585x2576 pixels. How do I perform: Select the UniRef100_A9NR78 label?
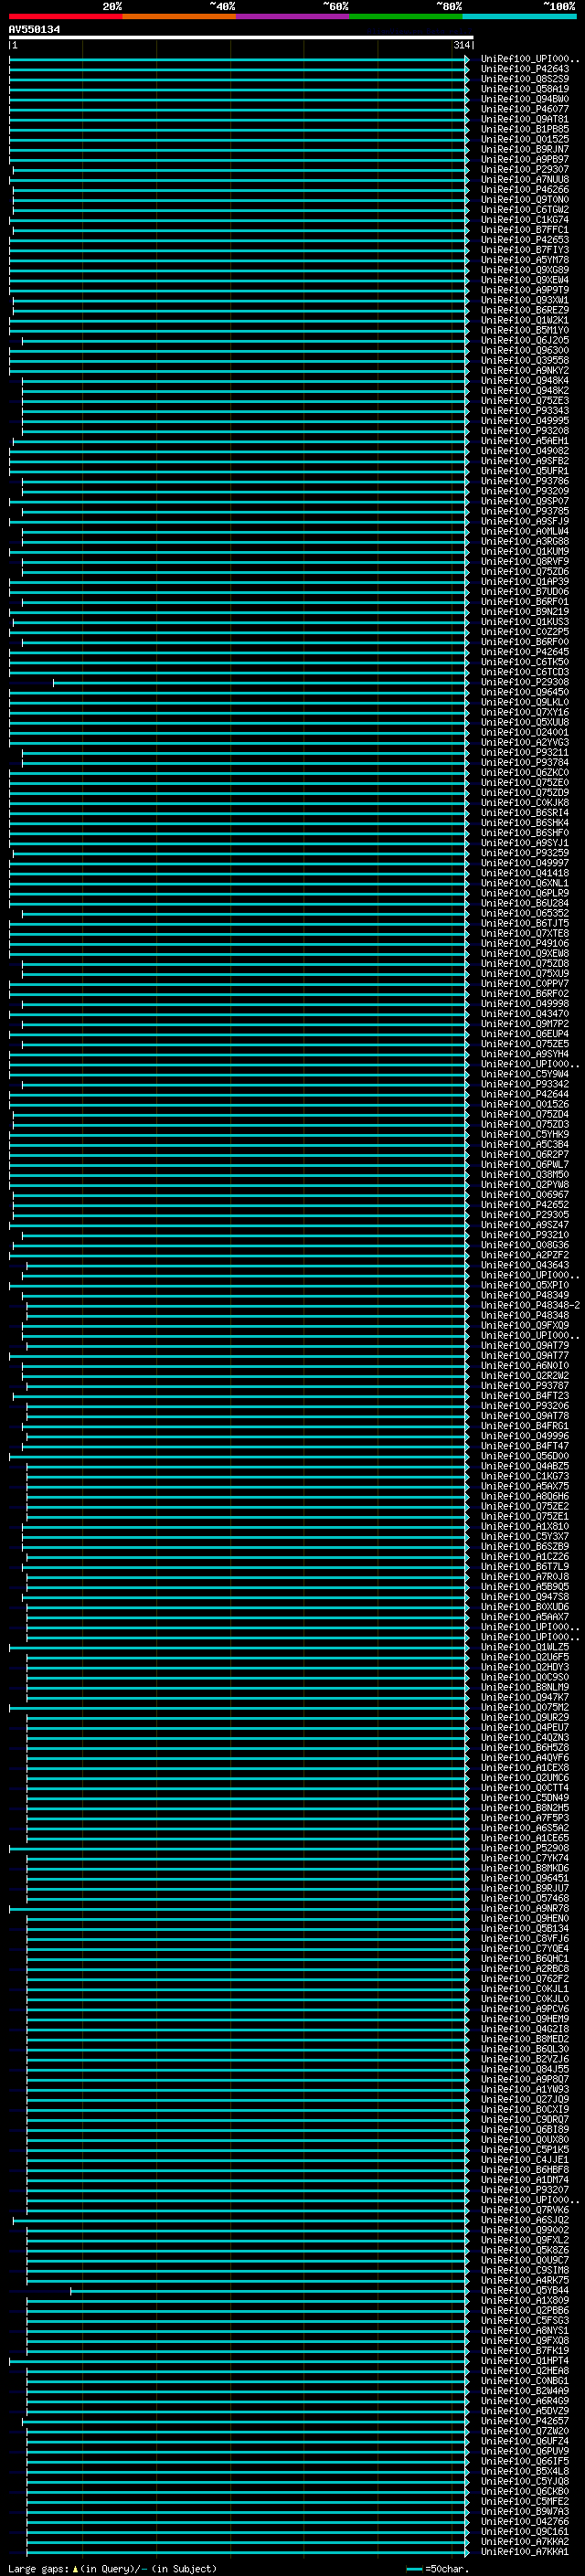525,1909
